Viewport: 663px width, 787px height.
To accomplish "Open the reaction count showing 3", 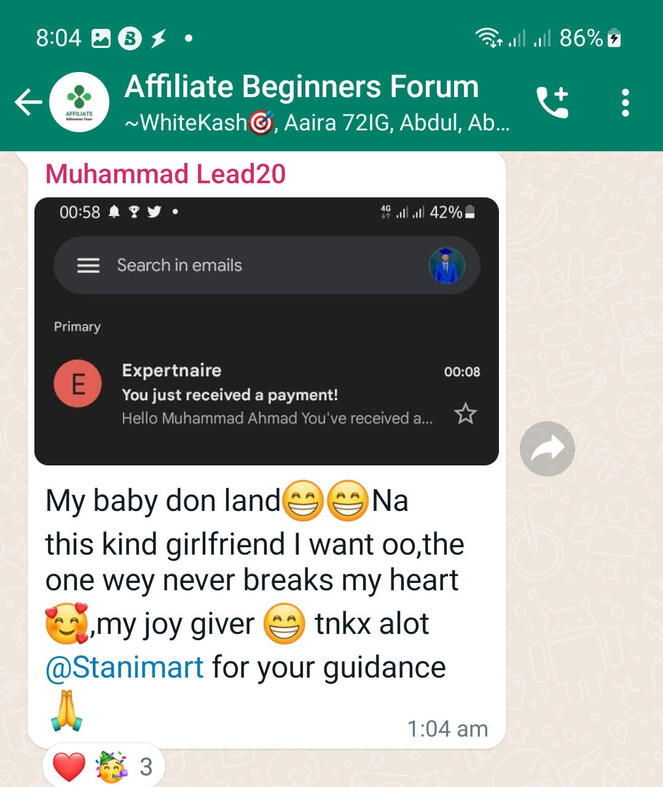I will coord(146,767).
